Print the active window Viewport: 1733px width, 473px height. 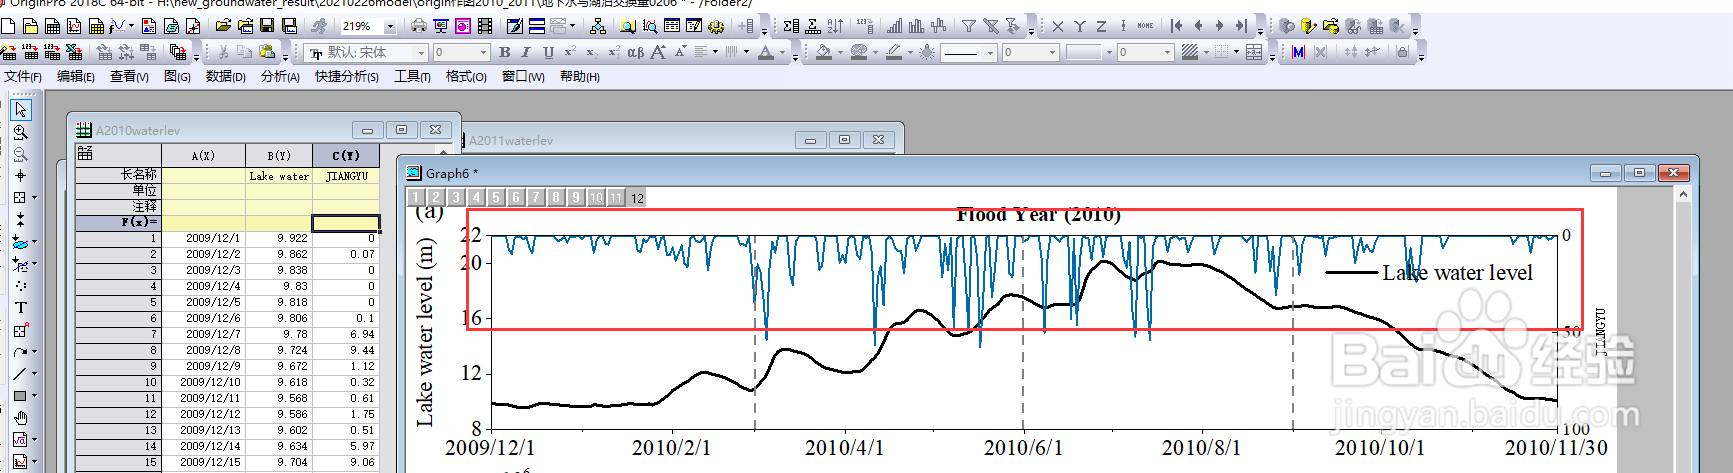[x=418, y=26]
